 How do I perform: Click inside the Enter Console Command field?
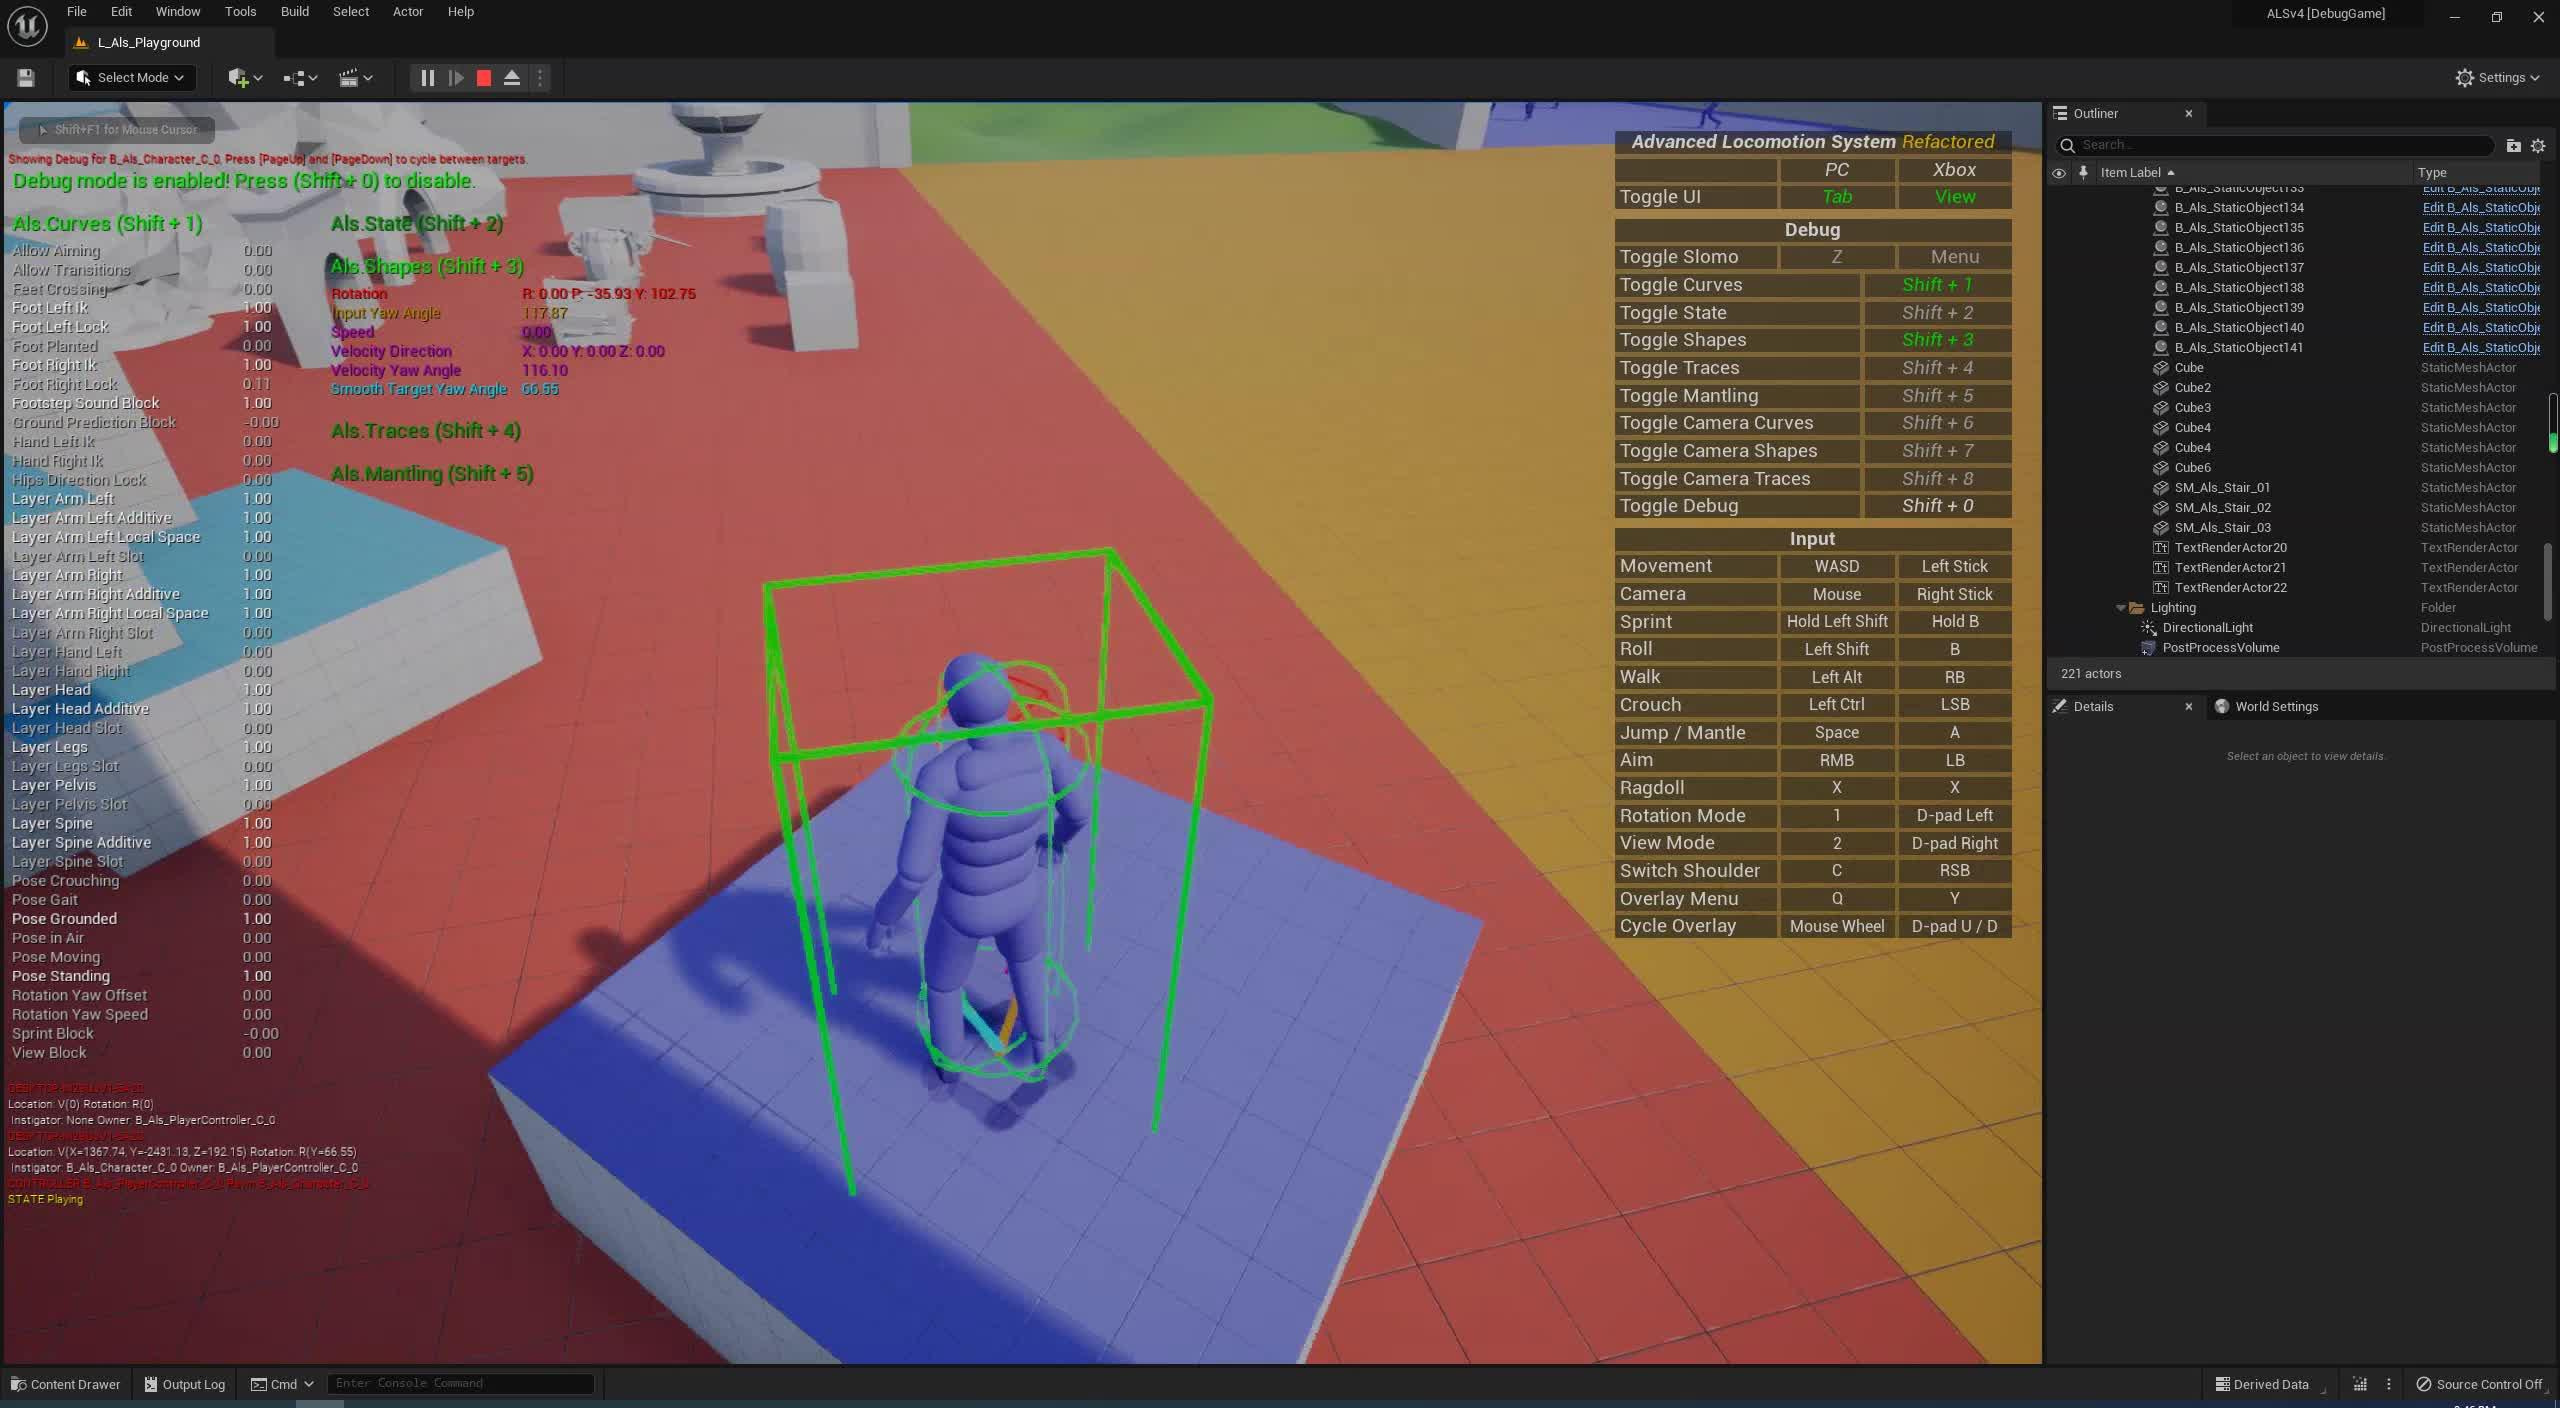pyautogui.click(x=460, y=1383)
